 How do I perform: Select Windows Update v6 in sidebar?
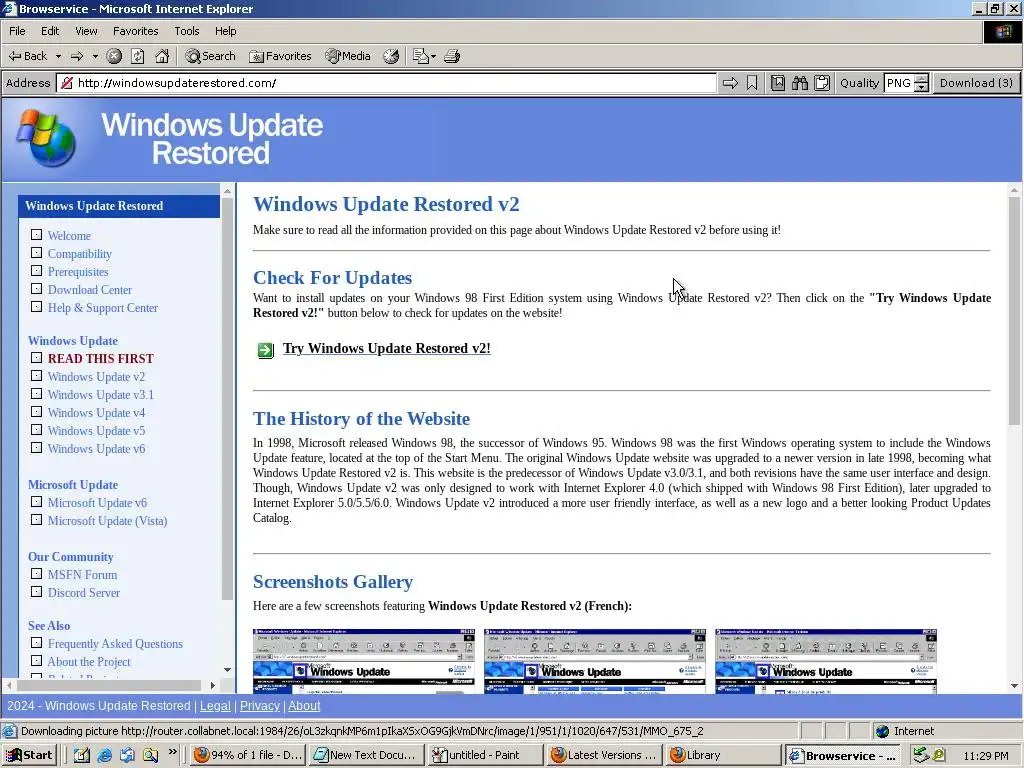click(96, 449)
